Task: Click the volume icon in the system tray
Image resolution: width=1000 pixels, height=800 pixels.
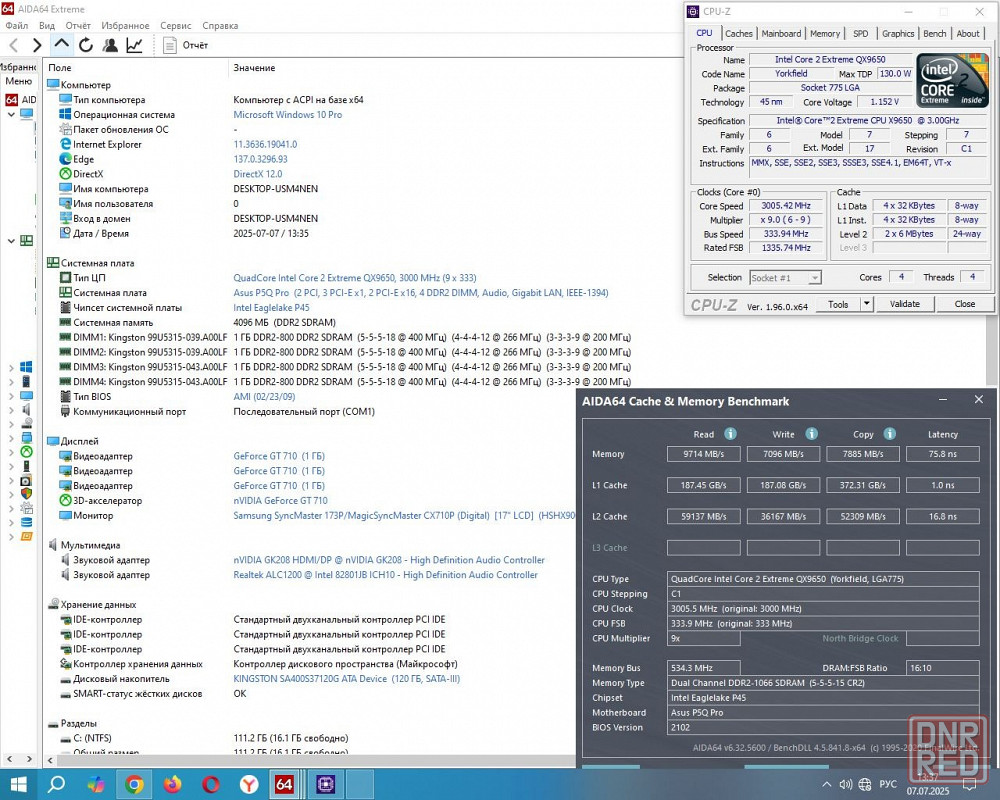Action: [x=846, y=785]
